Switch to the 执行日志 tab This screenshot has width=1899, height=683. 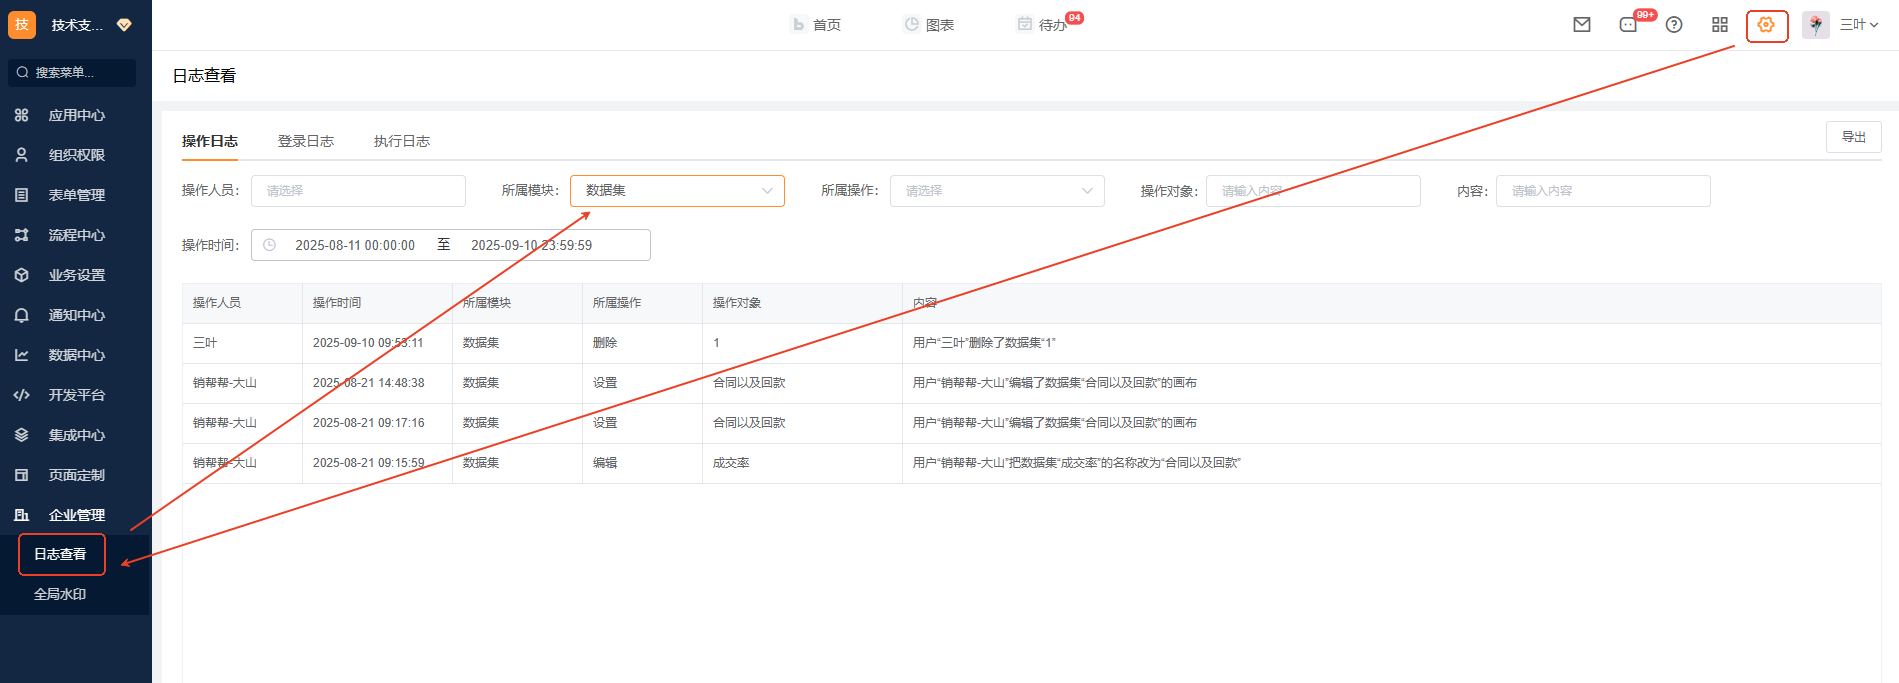click(x=401, y=141)
